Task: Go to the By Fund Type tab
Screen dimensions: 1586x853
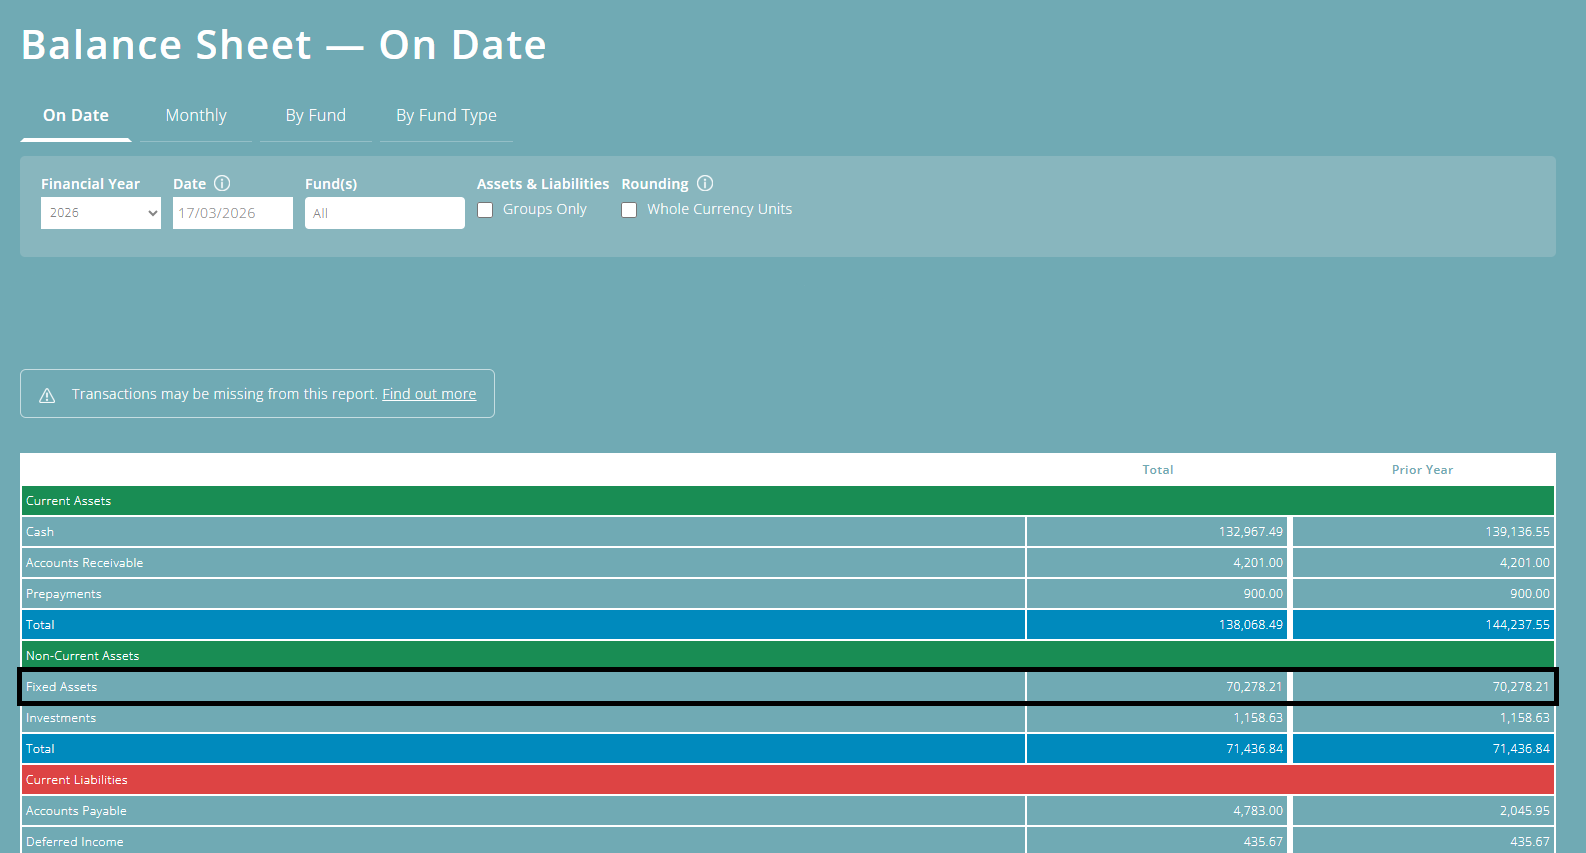Action: 446,116
